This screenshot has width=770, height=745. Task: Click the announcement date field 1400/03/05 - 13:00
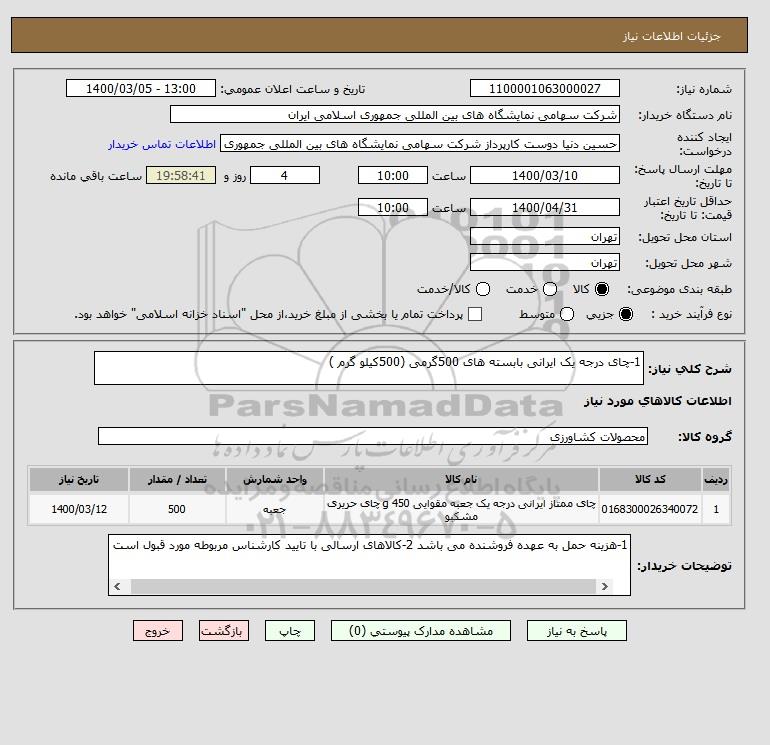pos(141,88)
